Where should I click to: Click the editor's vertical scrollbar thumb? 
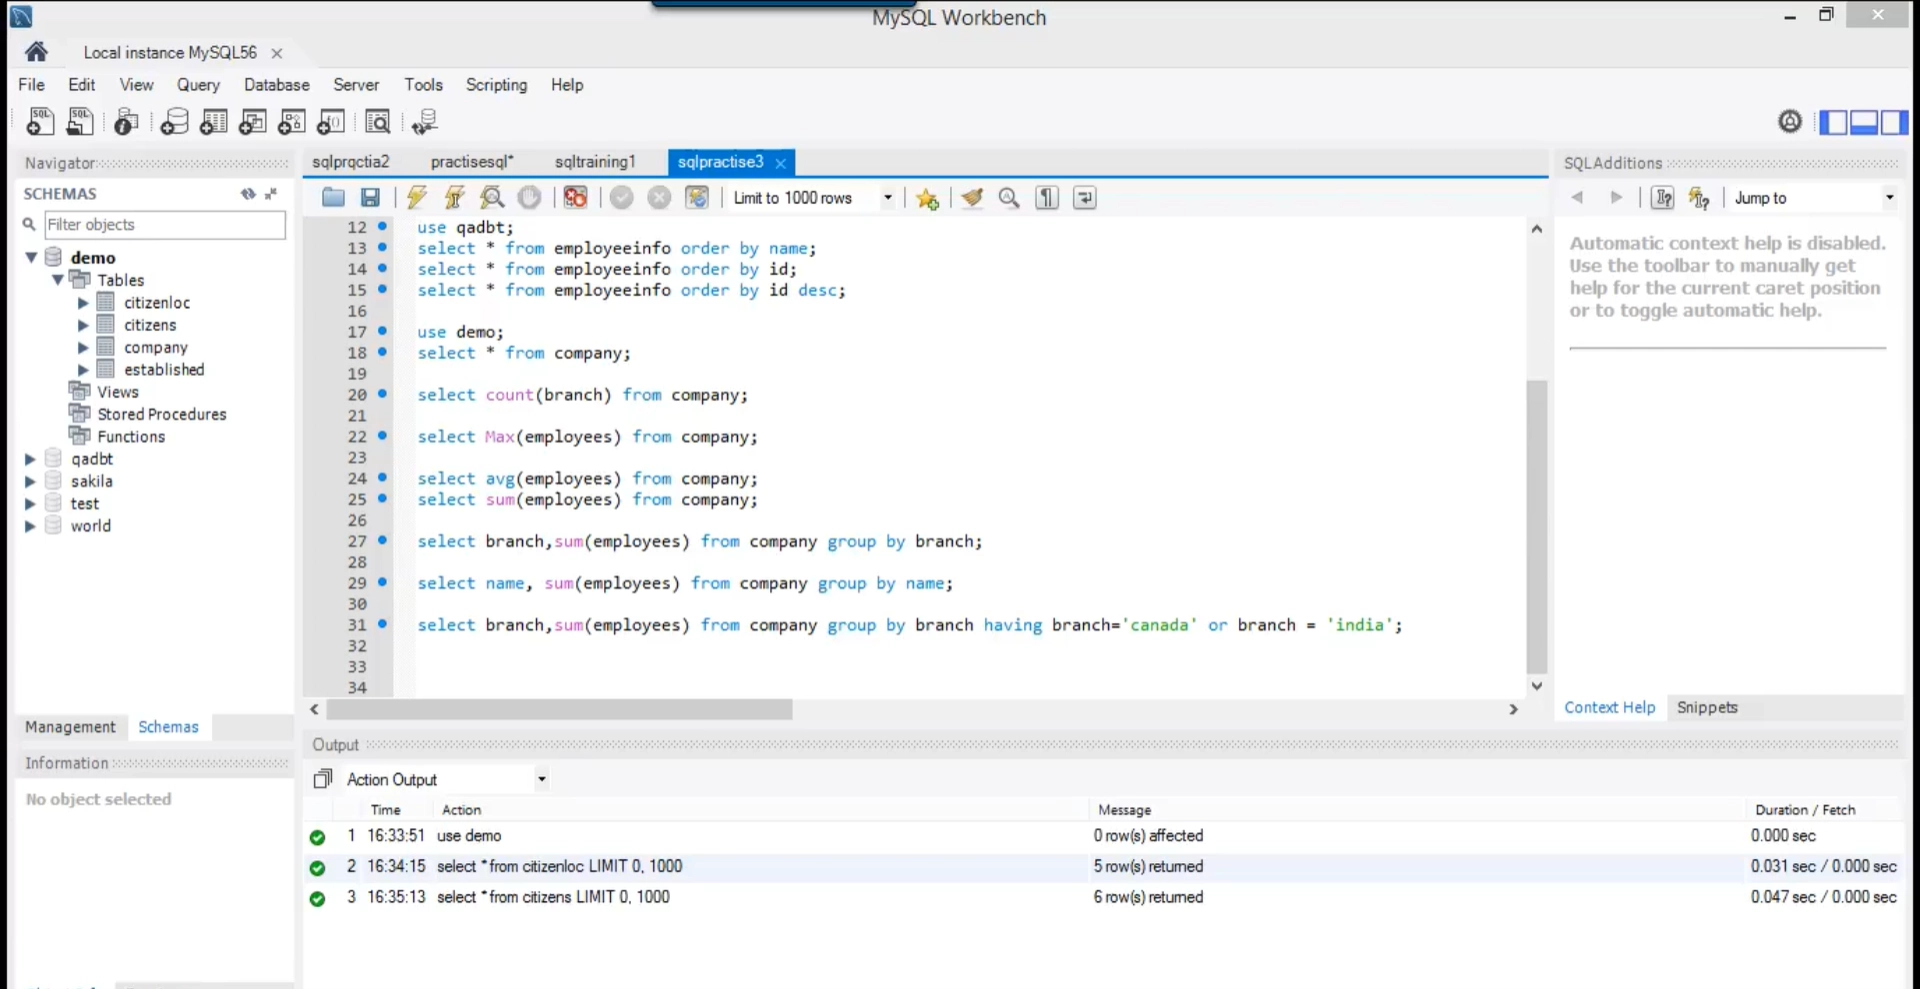click(1537, 527)
